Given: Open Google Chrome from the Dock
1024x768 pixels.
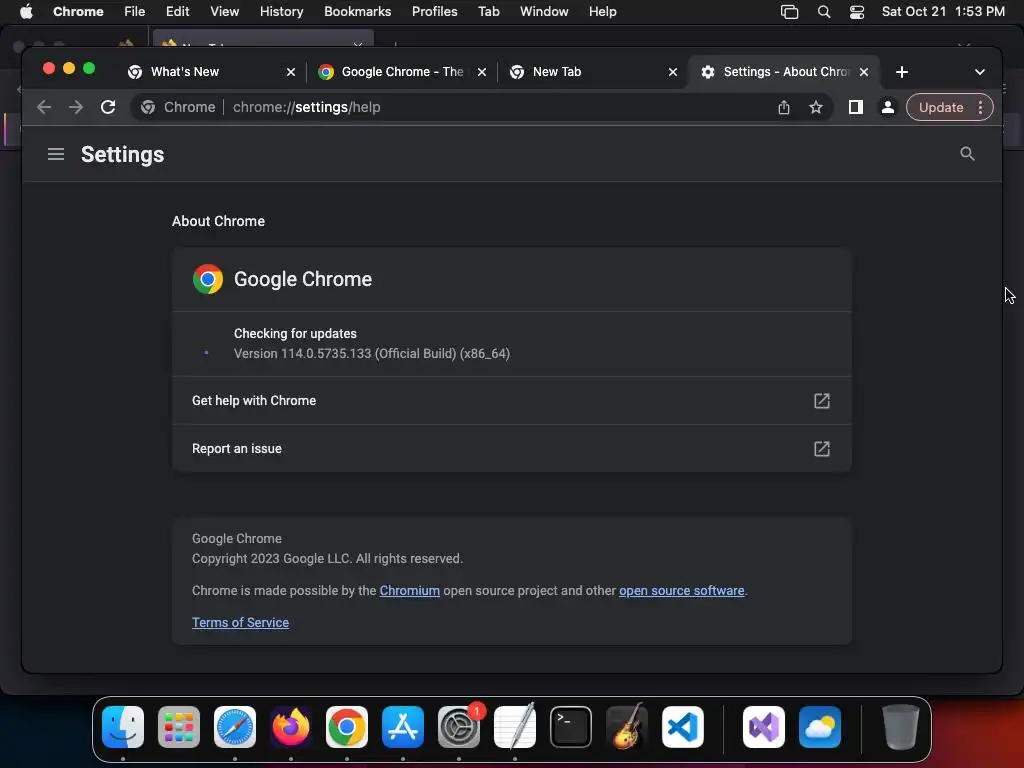Looking at the screenshot, I should 347,727.
